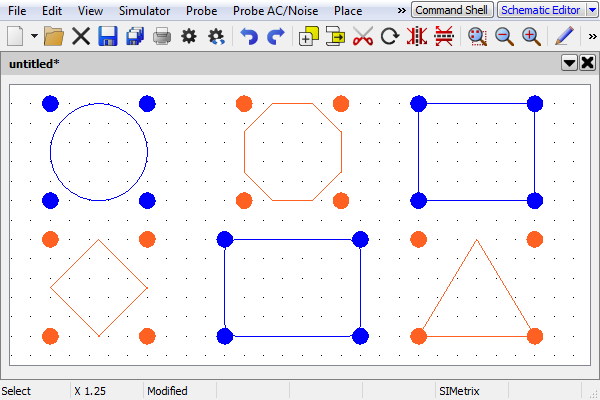Open the untitled sheet's down-arrow menu
Viewport: 600px width, 400px height.
(x=569, y=63)
